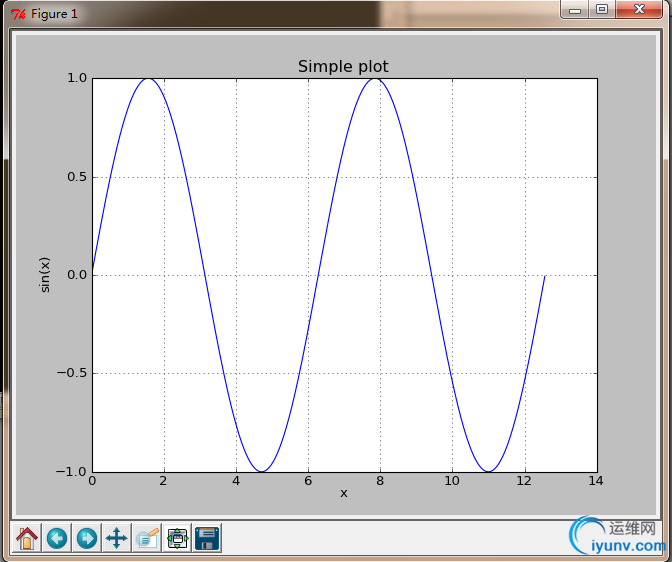The height and width of the screenshot is (562, 672).
Task: Click the x-axis tick label 8
Action: coord(380,481)
